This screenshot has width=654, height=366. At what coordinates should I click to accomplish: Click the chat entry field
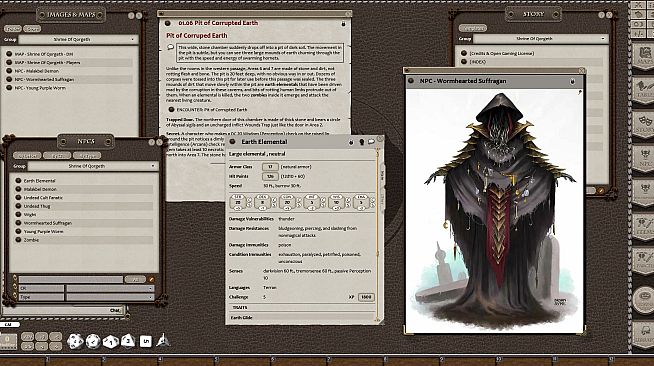63,310
